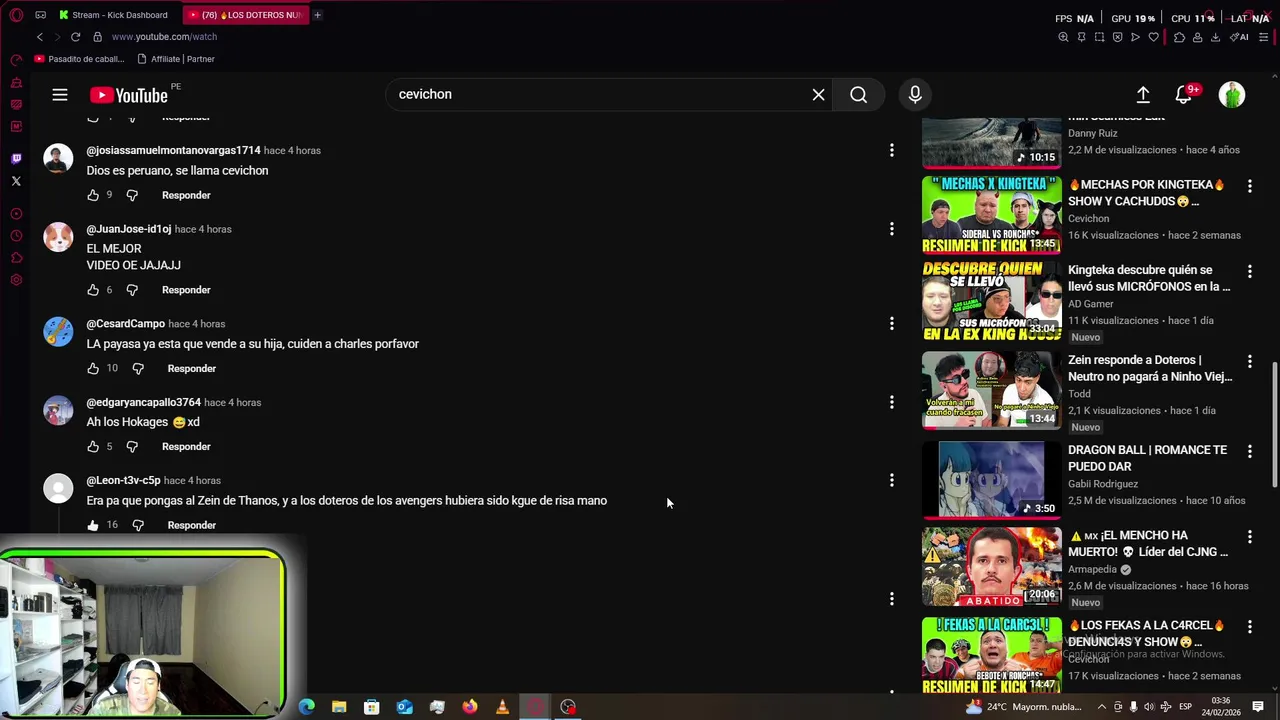The width and height of the screenshot is (1280, 720).
Task: Like the comment by @JuanJose-id1oj
Action: pyautogui.click(x=93, y=290)
